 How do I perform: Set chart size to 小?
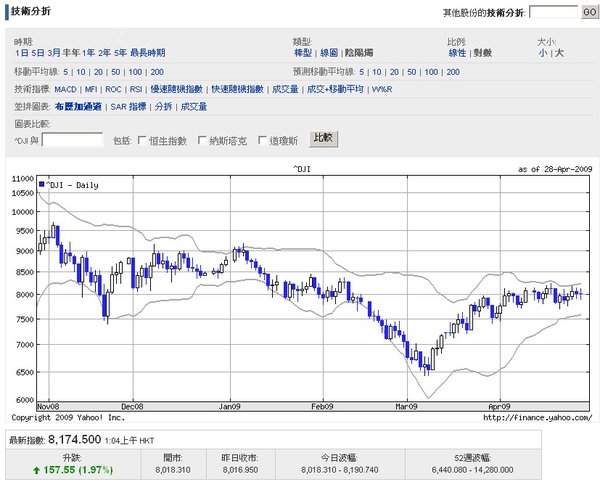[543, 53]
